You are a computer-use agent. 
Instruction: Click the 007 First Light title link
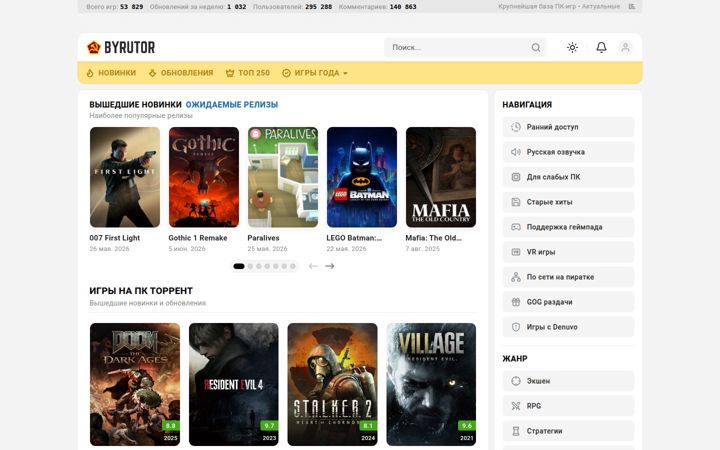[115, 238]
